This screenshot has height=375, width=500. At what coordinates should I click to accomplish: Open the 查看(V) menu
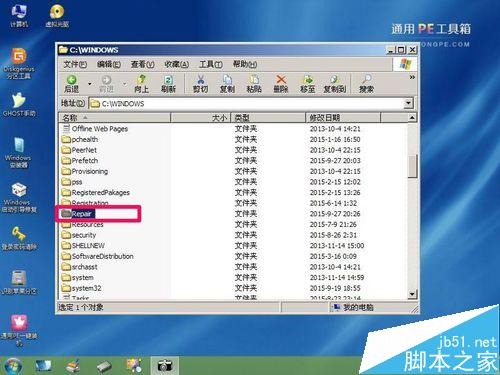pyautogui.click(x=142, y=64)
